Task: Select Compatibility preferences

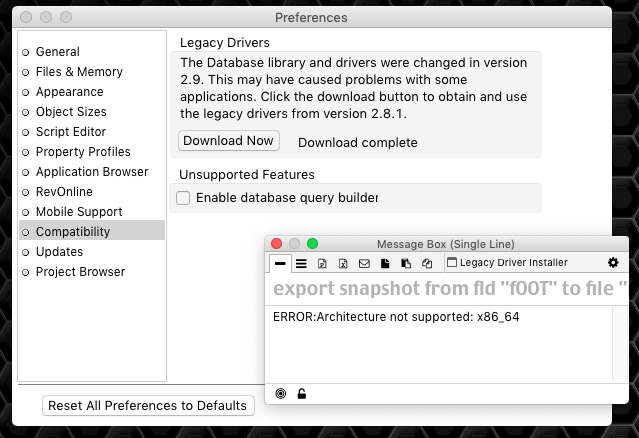Action: [92, 231]
